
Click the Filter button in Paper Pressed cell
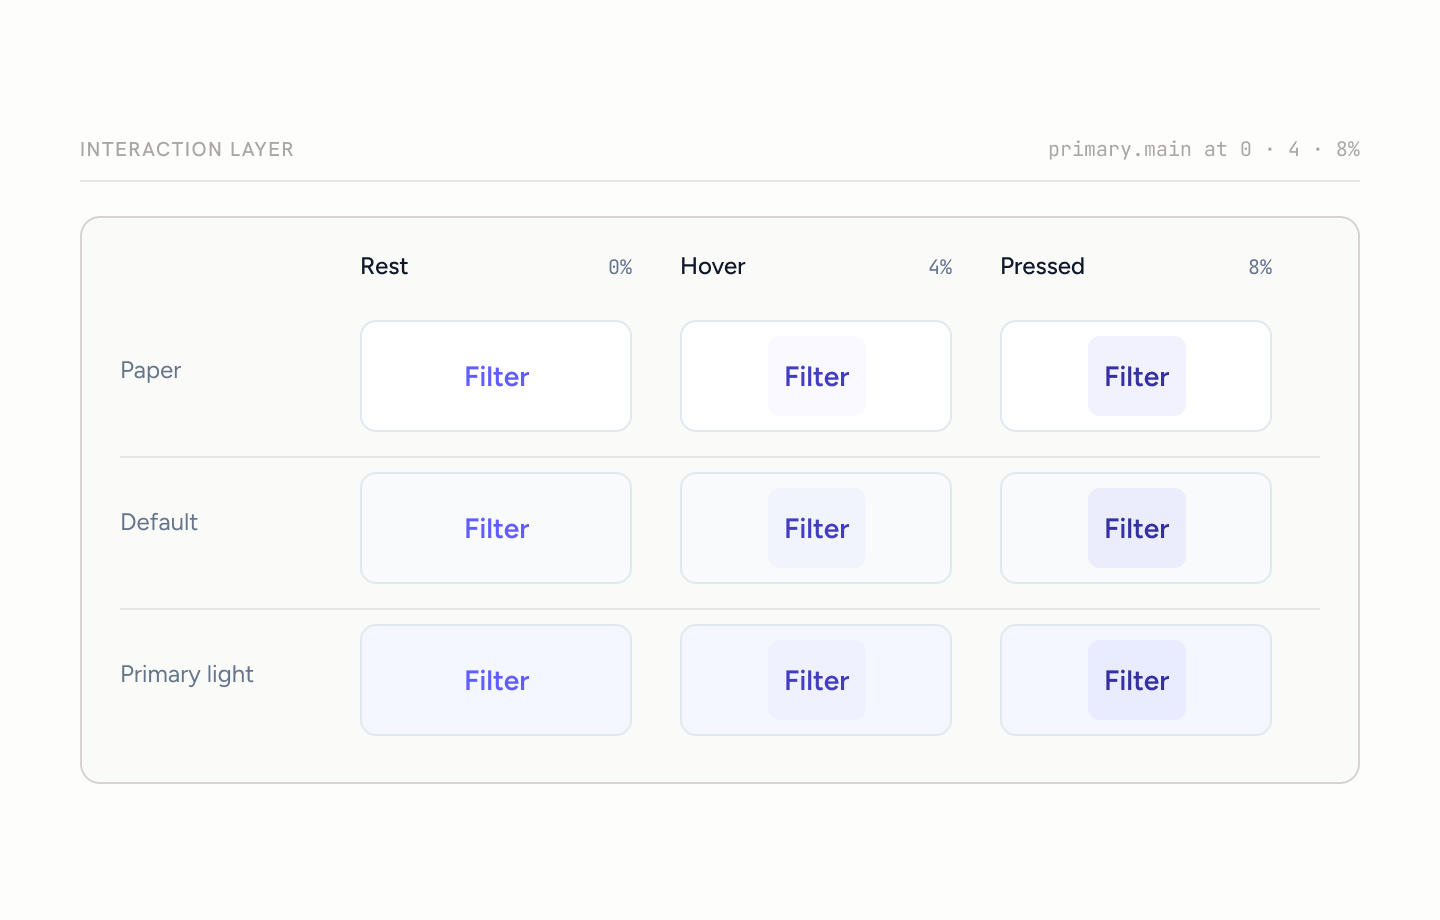pos(1136,376)
